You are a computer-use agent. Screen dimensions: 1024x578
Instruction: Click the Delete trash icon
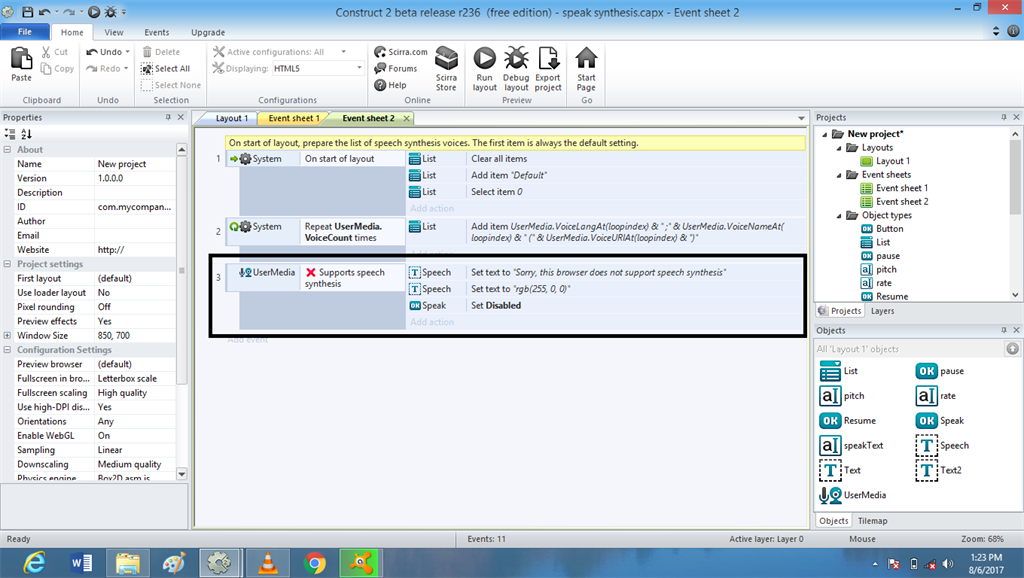coord(147,52)
